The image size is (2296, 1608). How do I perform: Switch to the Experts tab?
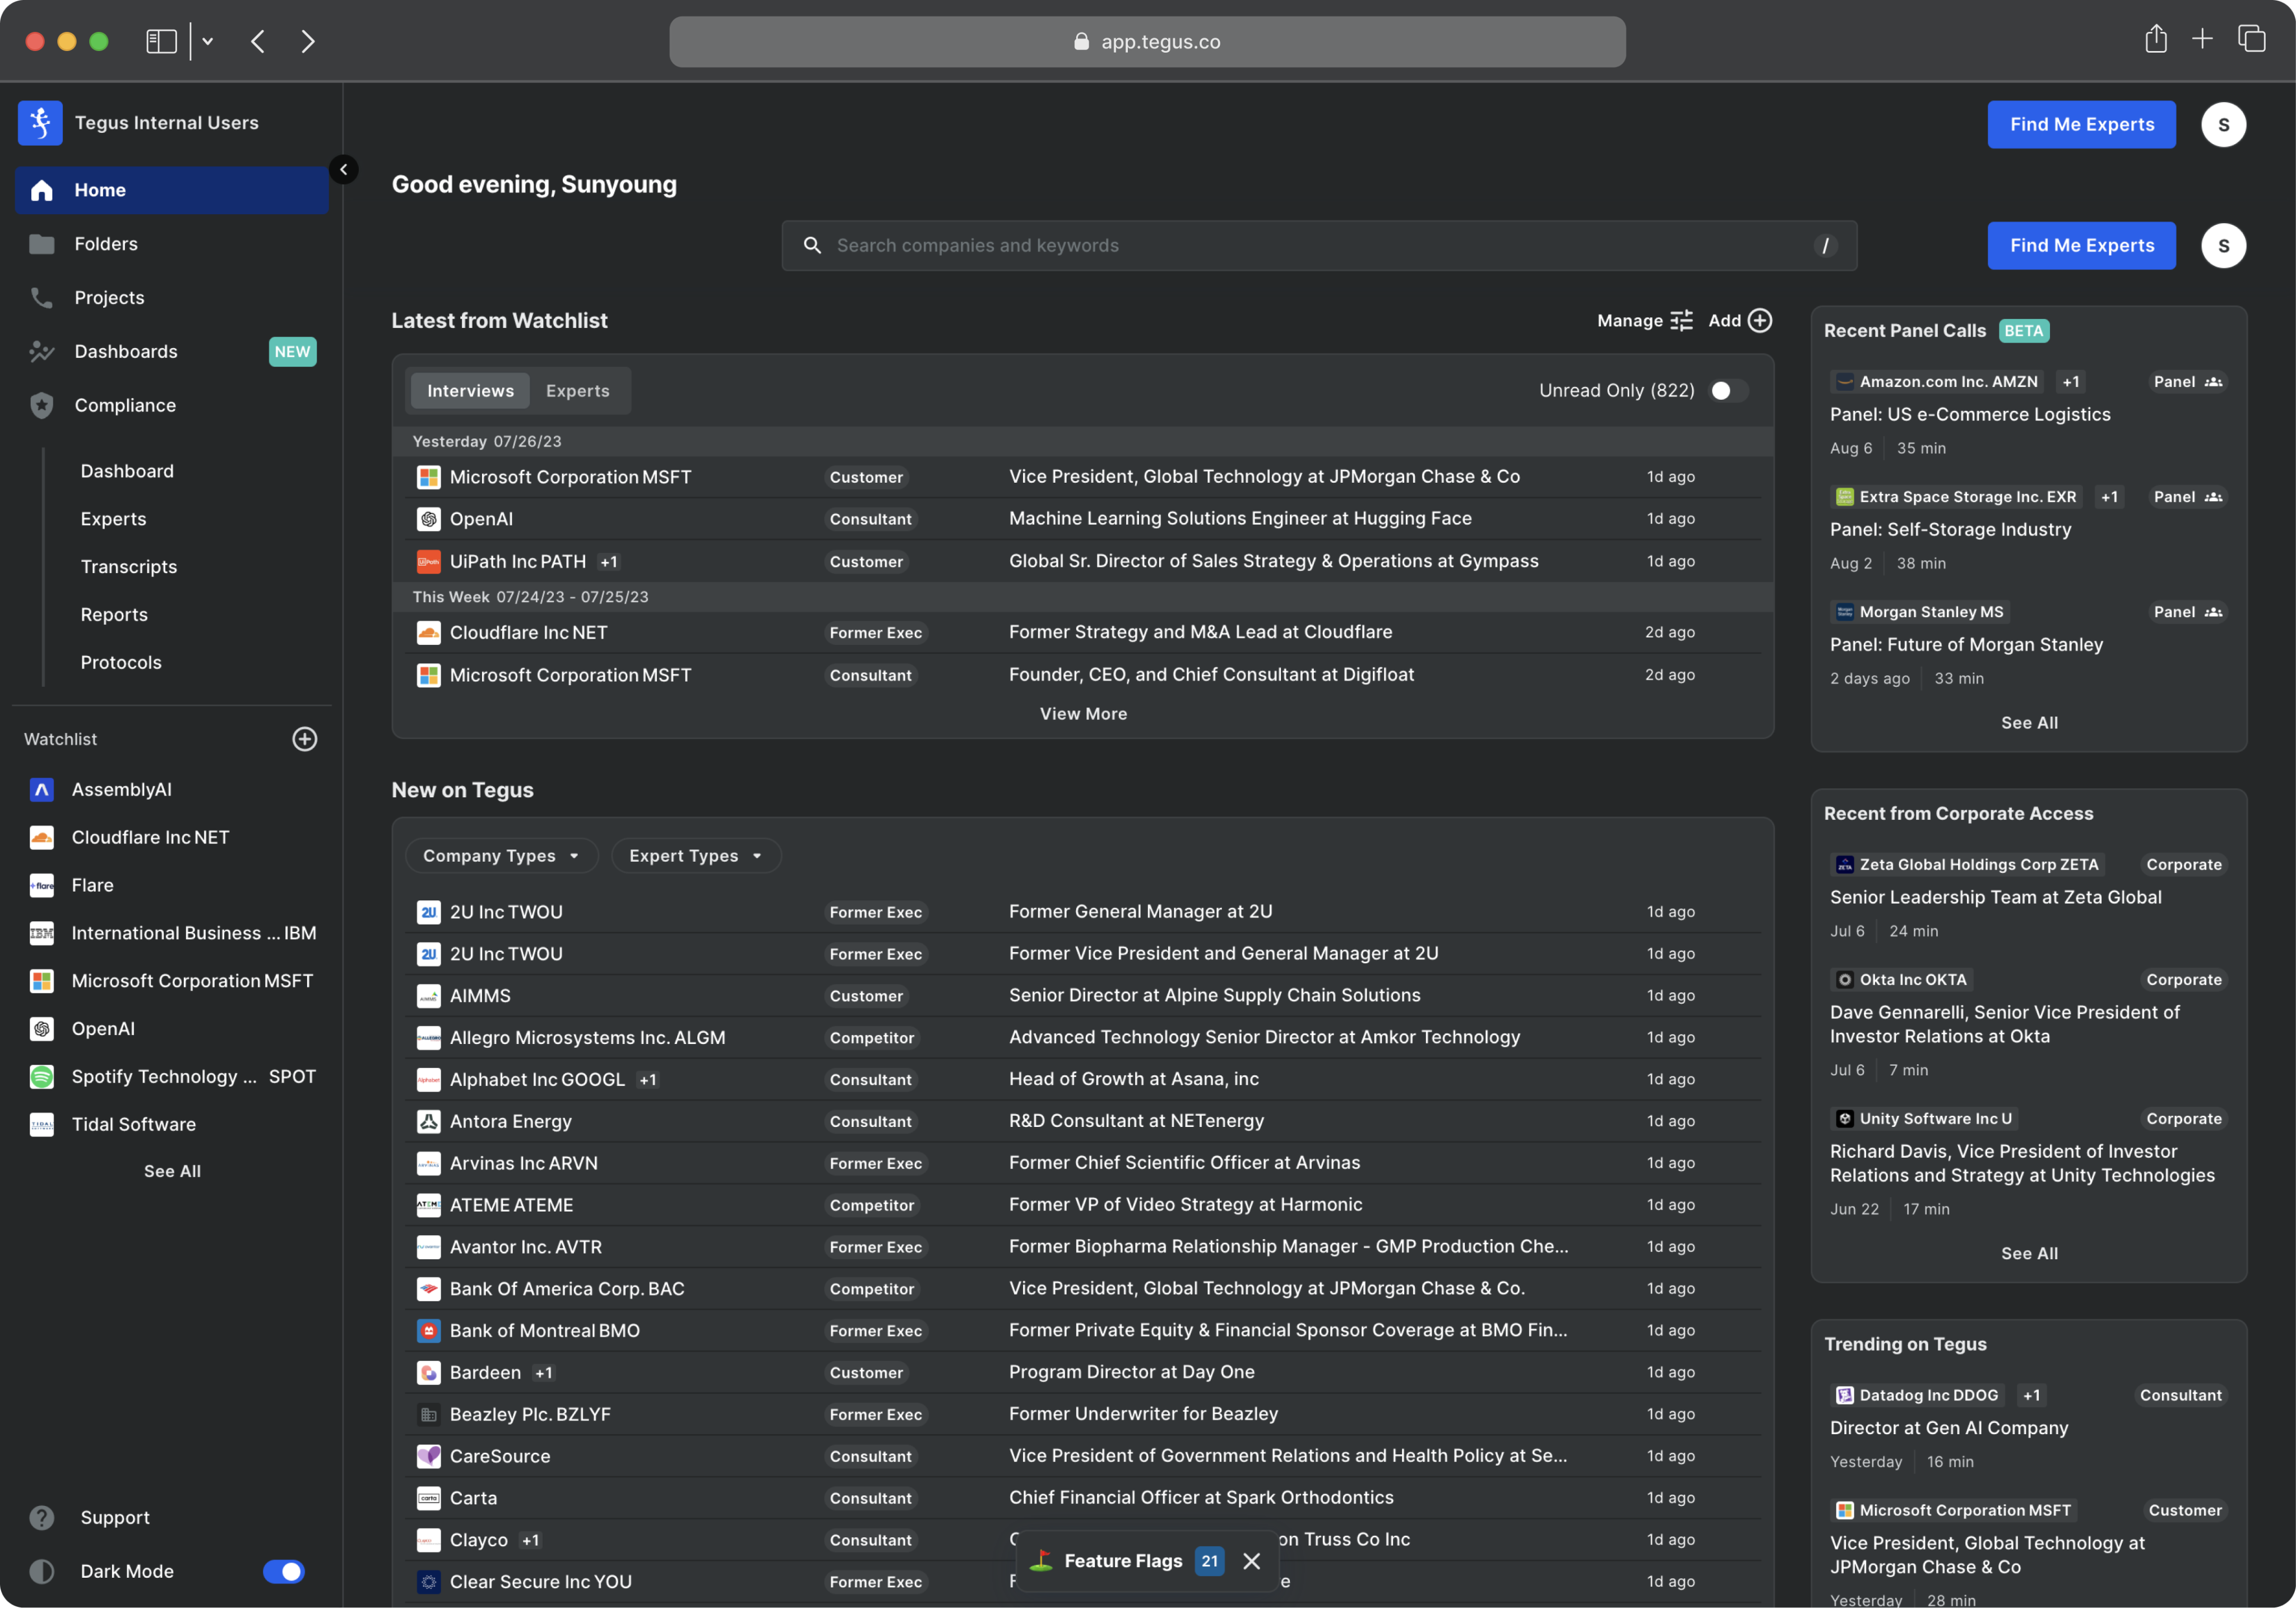coord(577,391)
